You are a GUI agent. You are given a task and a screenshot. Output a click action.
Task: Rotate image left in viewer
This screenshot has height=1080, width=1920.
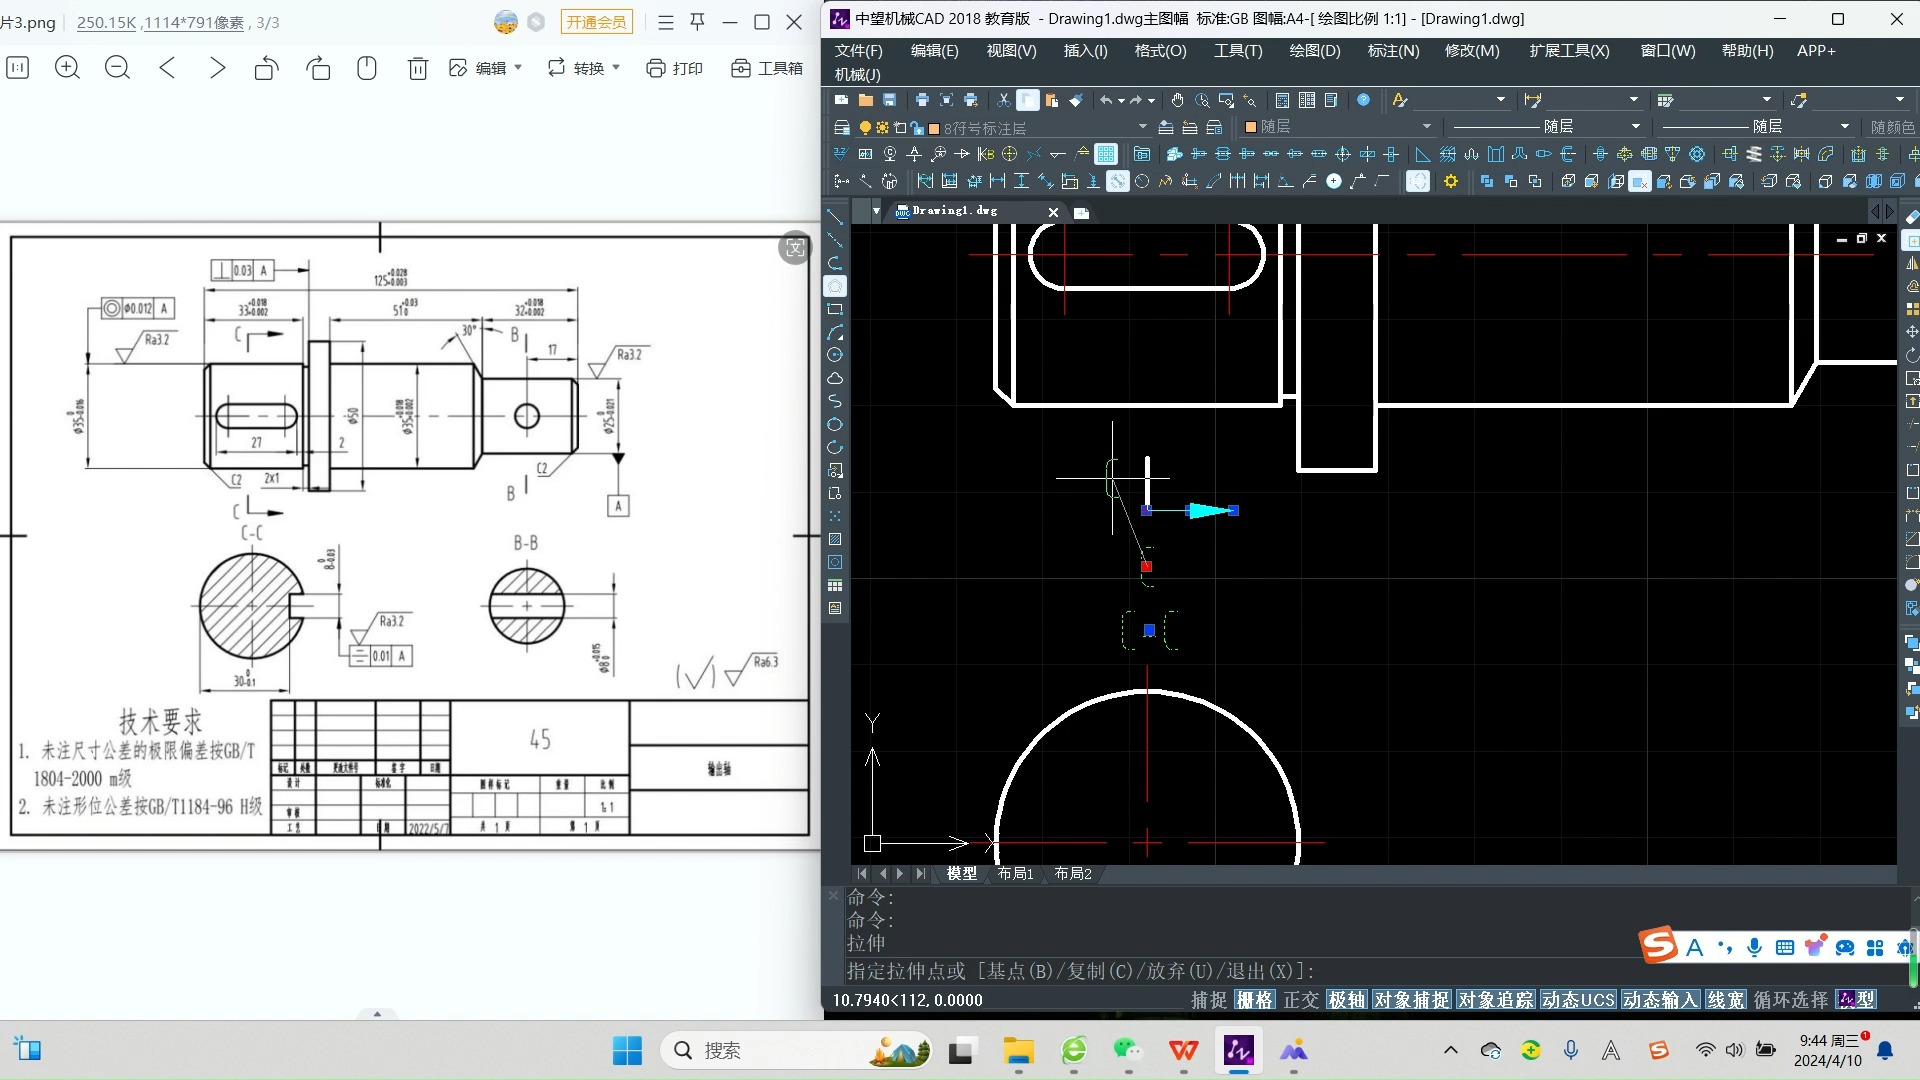(267, 68)
